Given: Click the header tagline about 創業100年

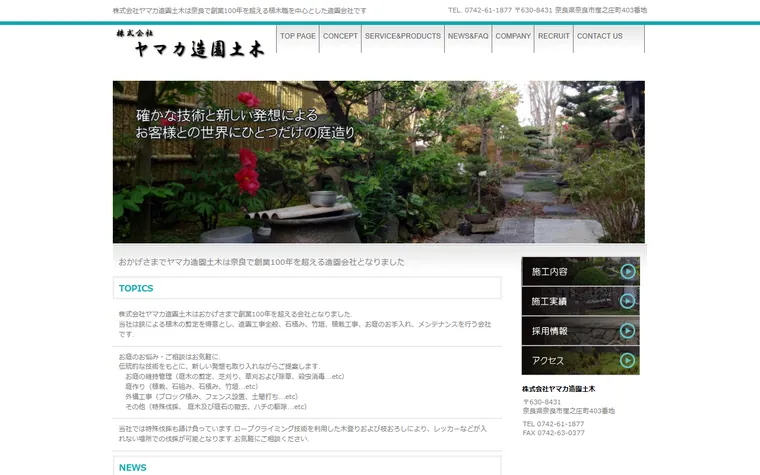Looking at the screenshot, I should coord(239,11).
